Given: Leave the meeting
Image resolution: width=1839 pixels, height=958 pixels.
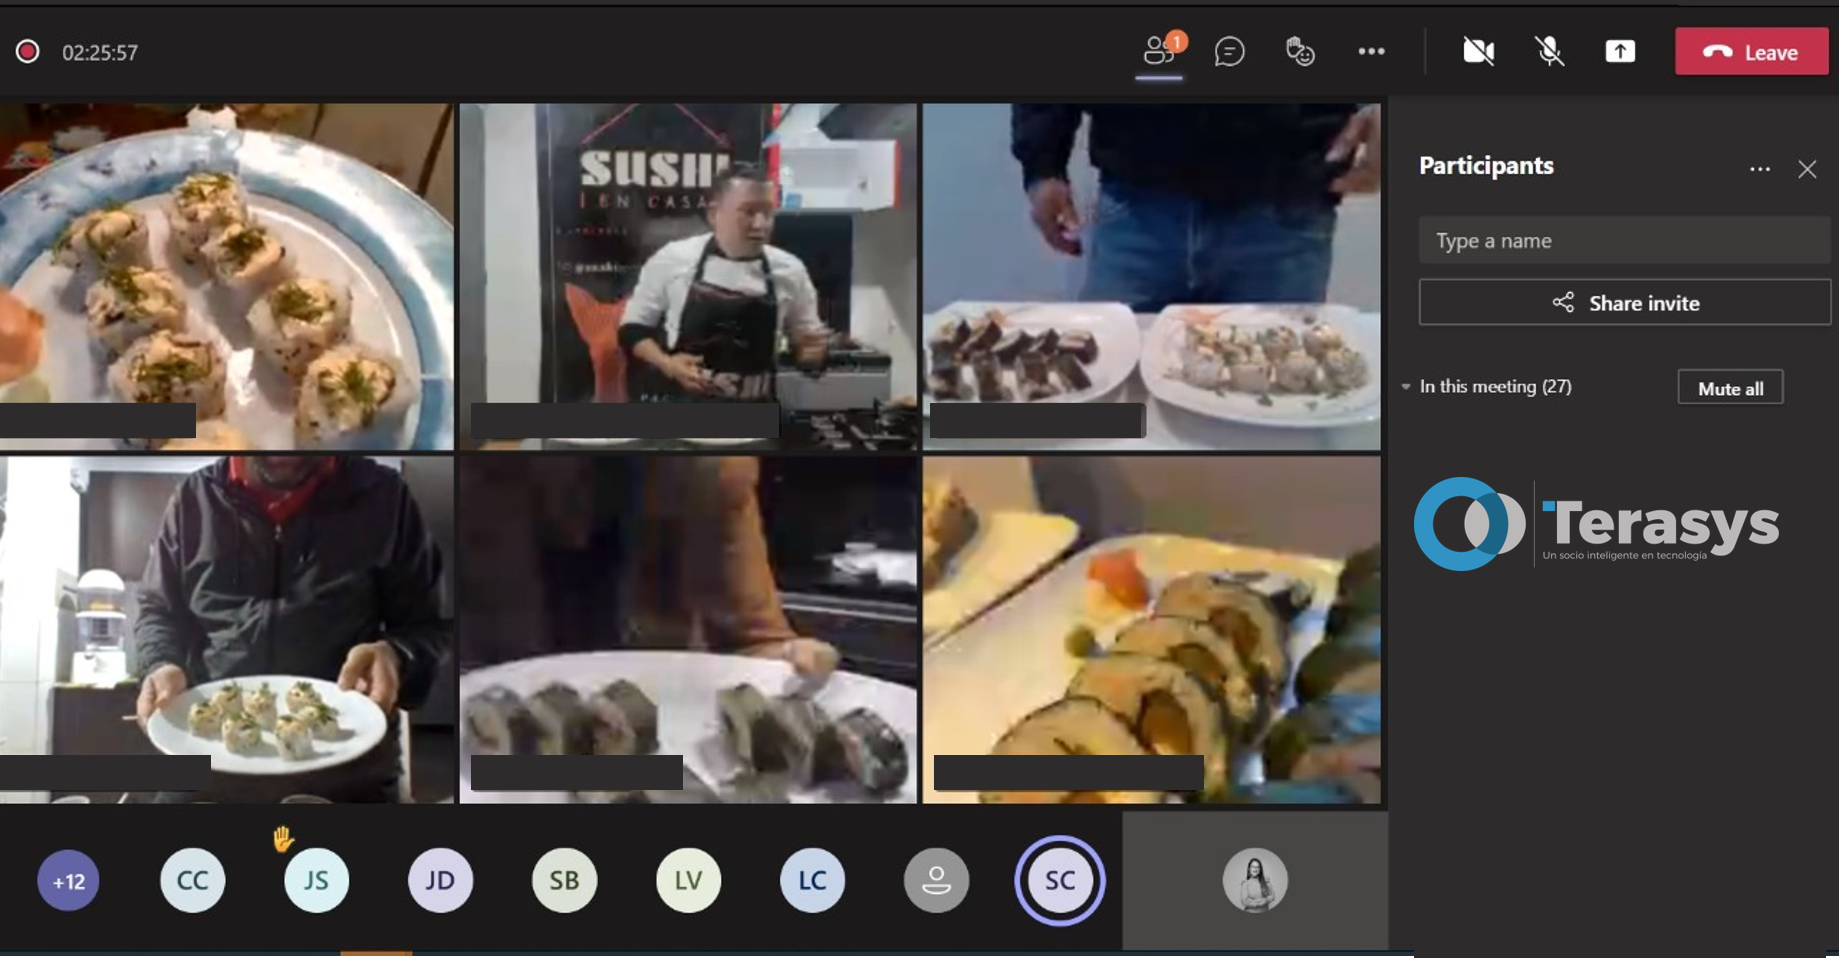Looking at the screenshot, I should coord(1751,52).
